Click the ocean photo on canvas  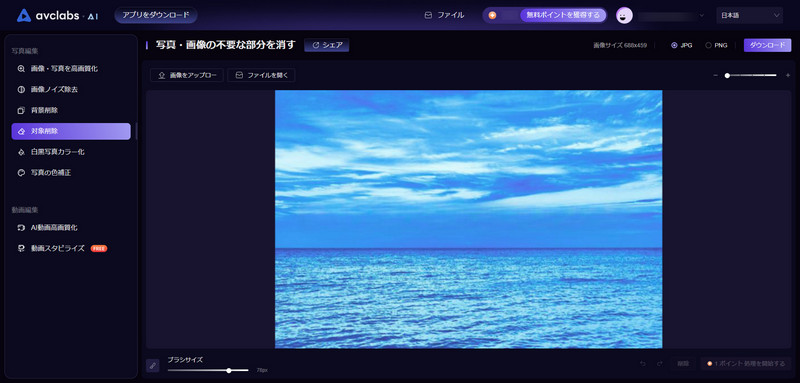point(468,219)
